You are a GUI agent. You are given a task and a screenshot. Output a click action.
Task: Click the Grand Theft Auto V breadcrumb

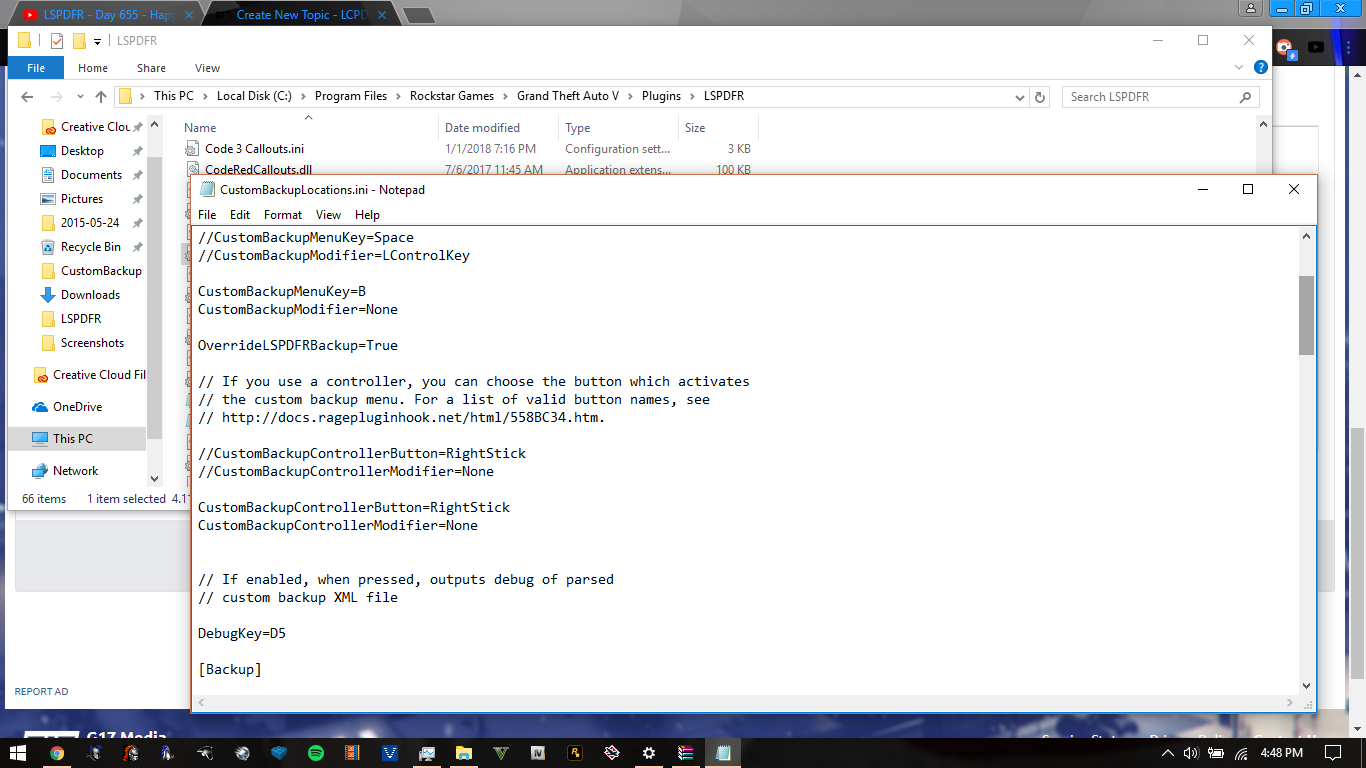[x=568, y=97]
